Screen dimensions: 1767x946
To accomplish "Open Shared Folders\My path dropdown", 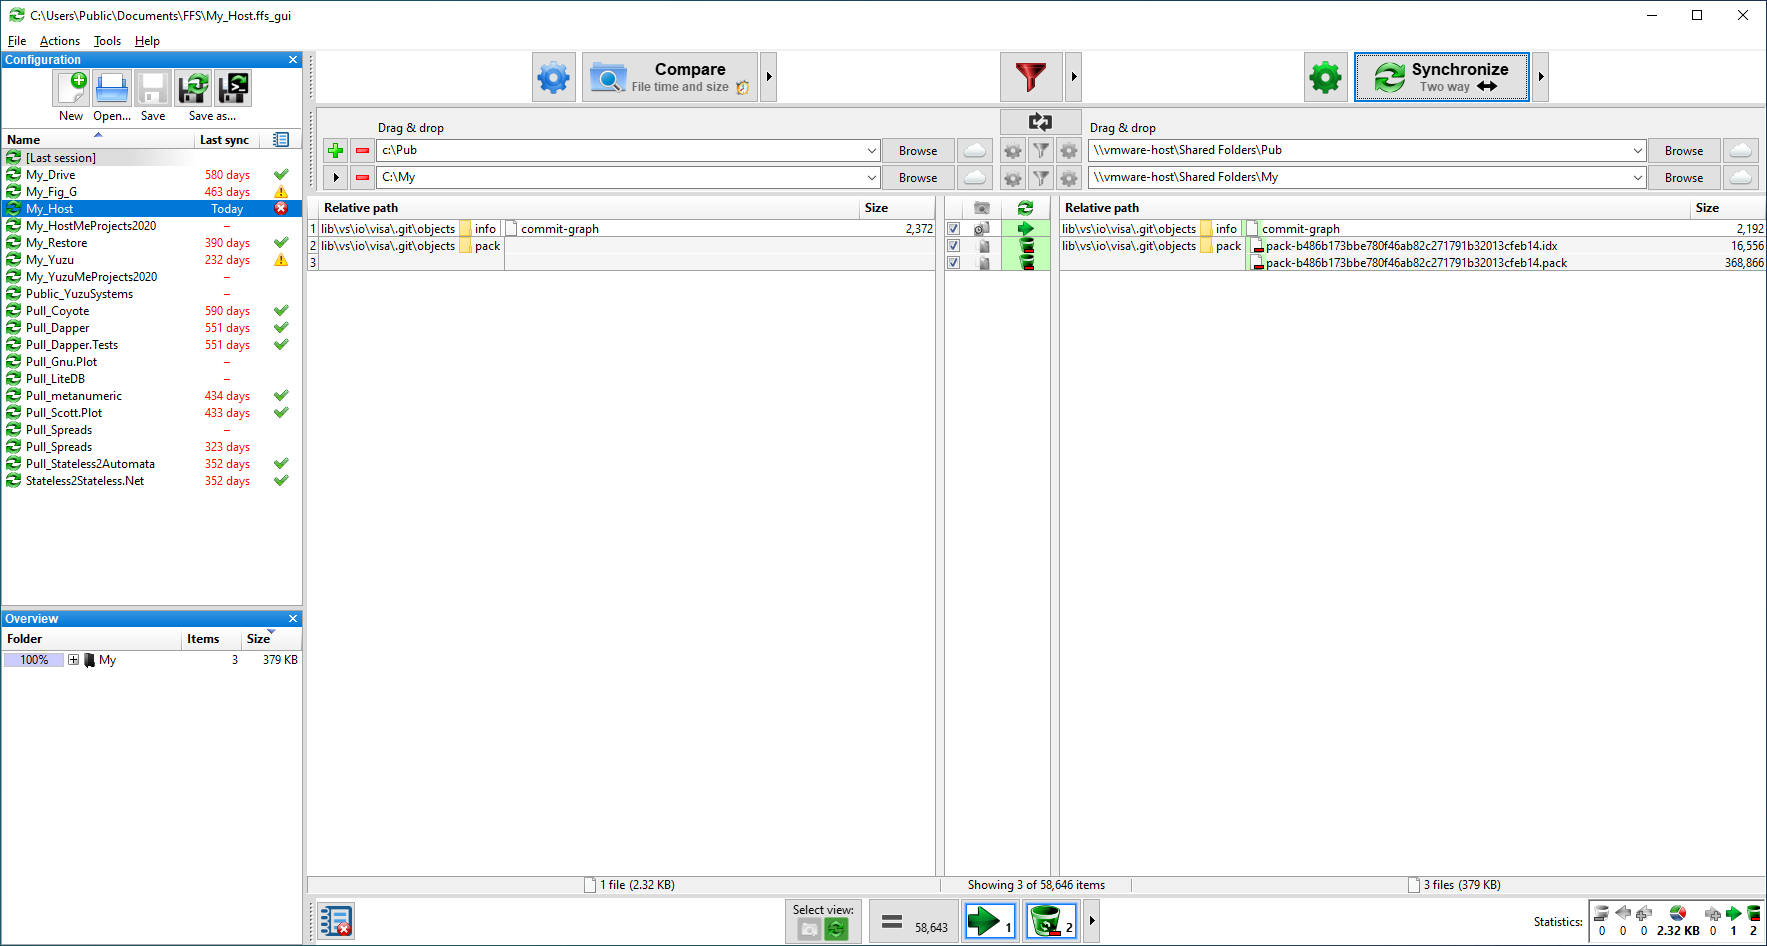I will coord(1638,178).
